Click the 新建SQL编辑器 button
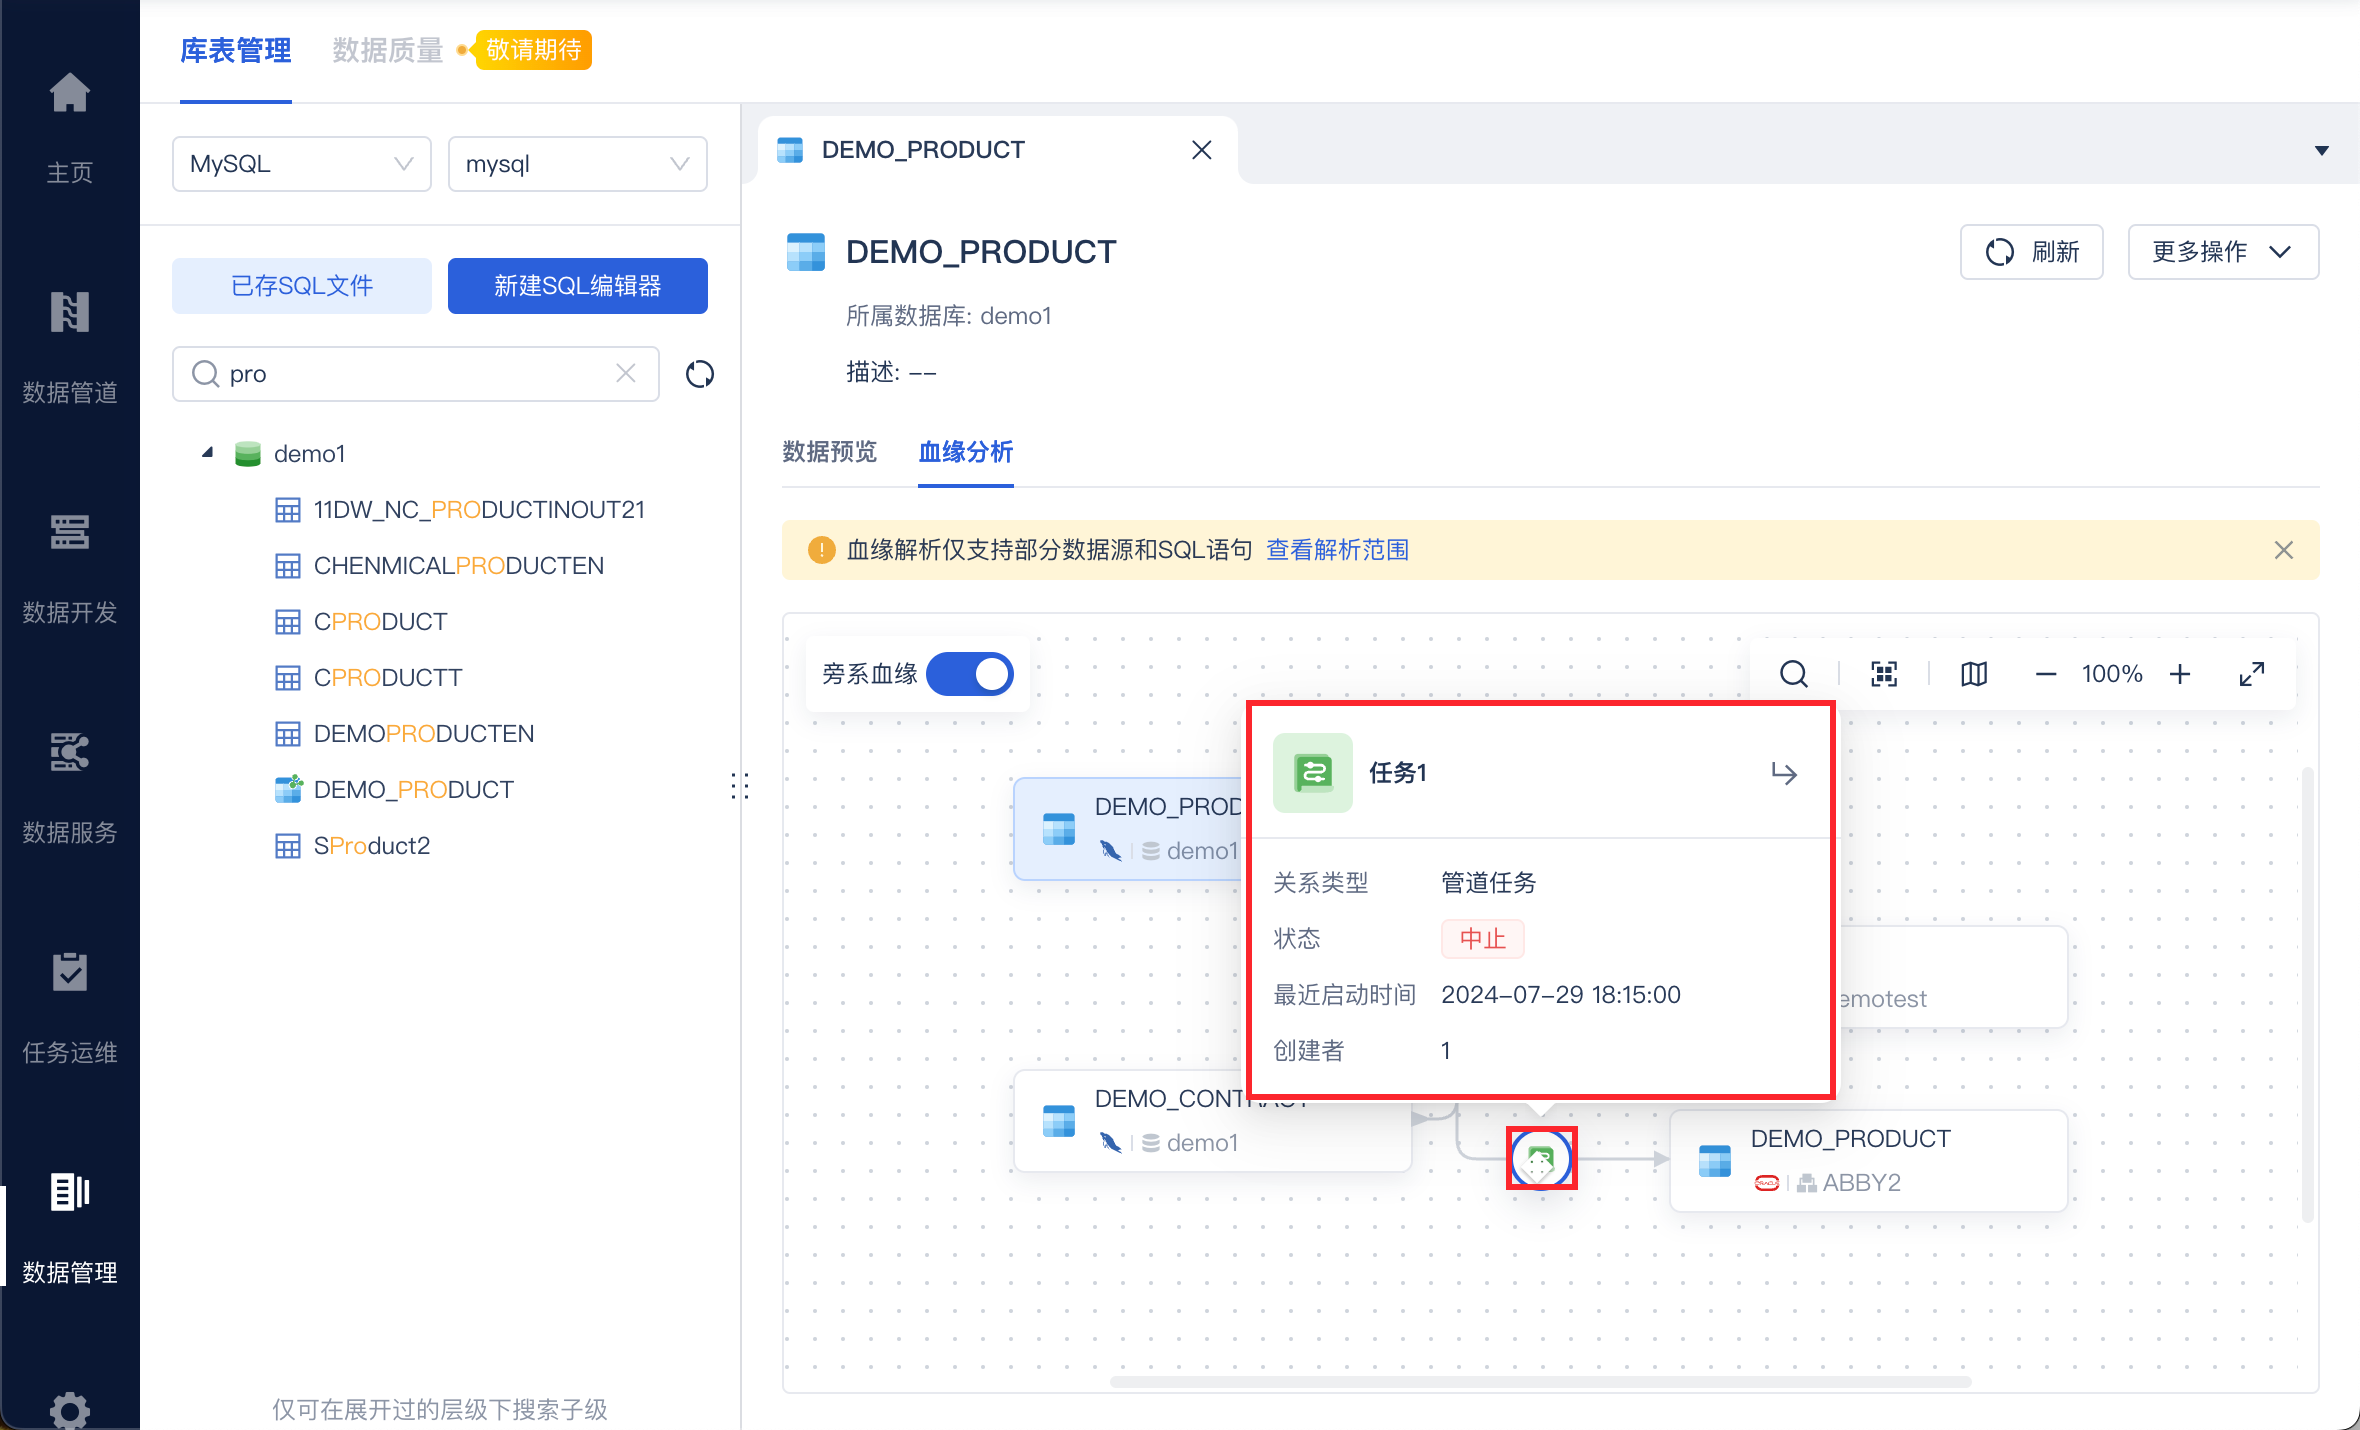2360x1430 pixels. pos(577,286)
